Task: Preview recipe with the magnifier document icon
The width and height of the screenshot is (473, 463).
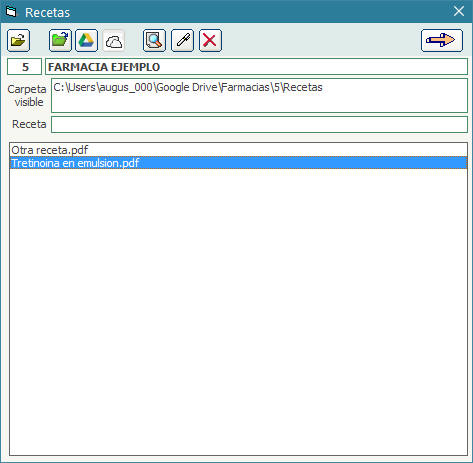Action: click(154, 41)
